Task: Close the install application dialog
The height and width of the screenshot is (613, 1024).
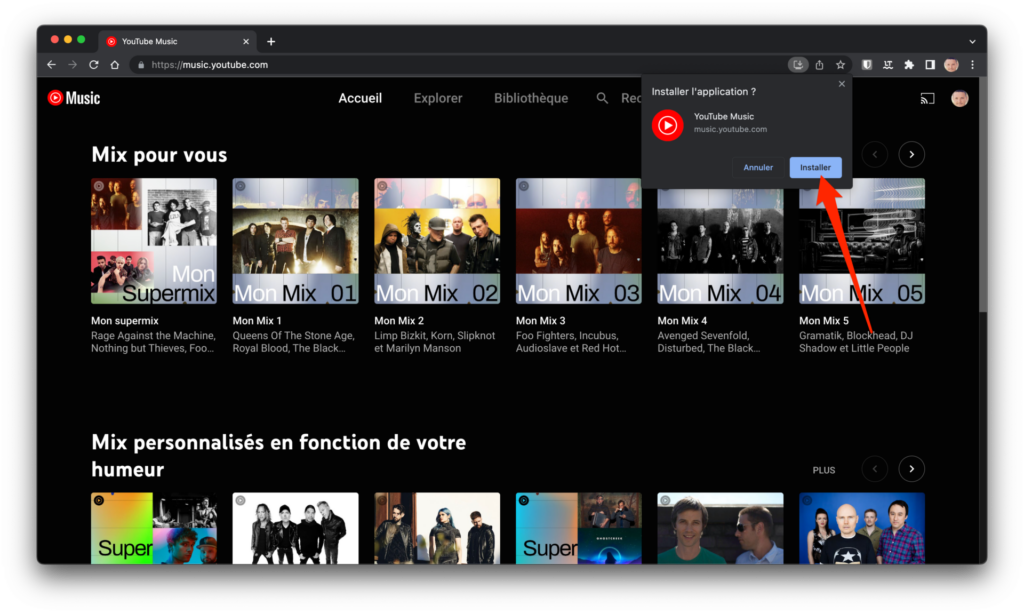Action: click(x=842, y=84)
